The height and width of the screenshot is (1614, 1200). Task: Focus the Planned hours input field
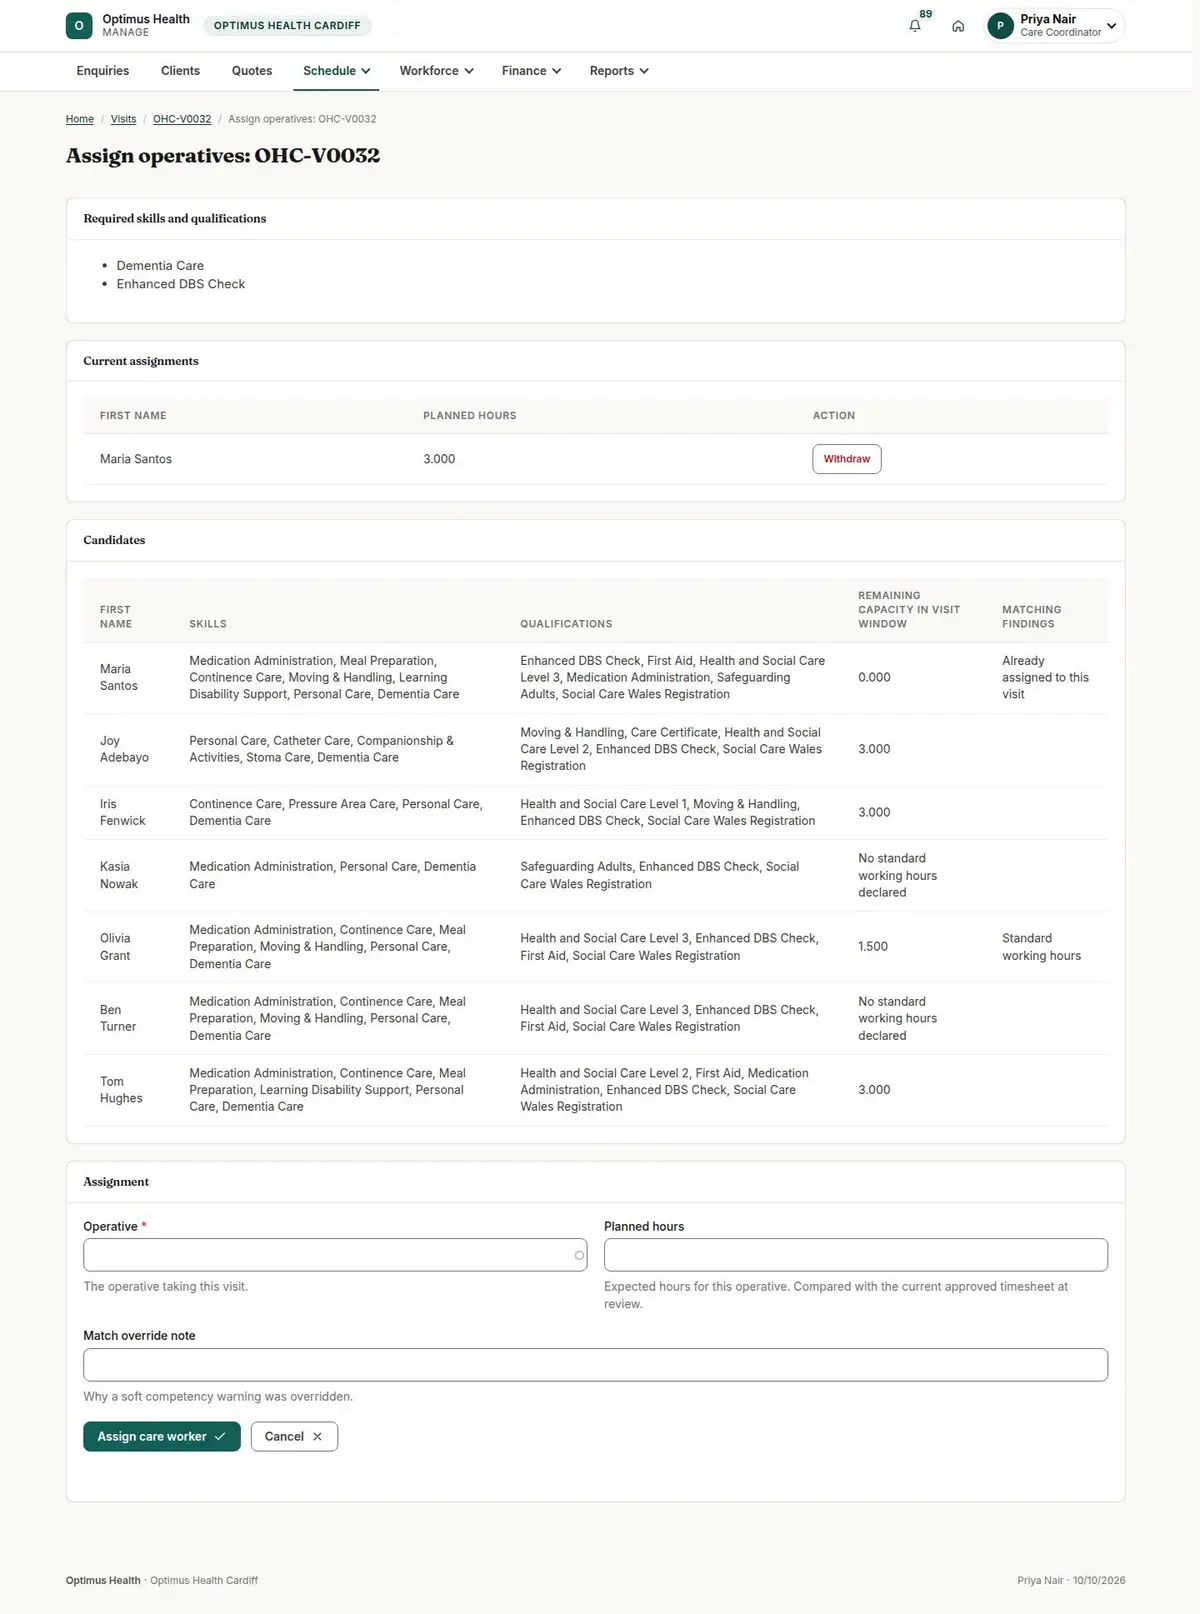(x=856, y=1255)
